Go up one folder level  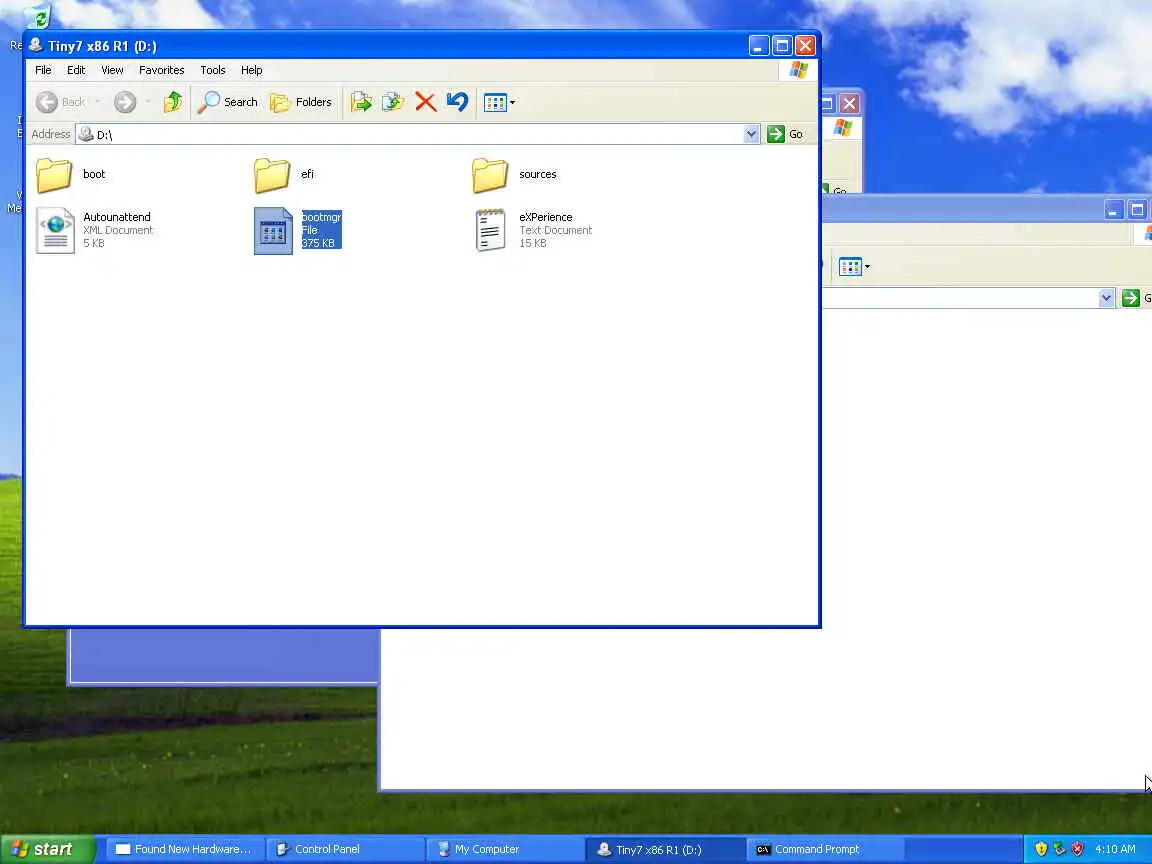173,102
